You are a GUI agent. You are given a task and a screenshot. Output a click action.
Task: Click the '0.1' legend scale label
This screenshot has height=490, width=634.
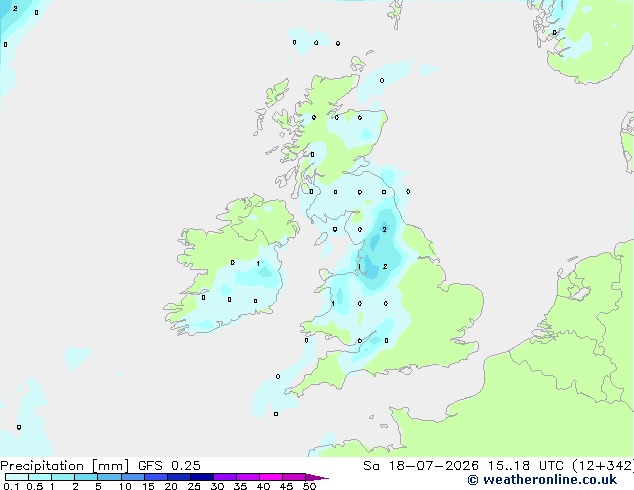point(11,486)
